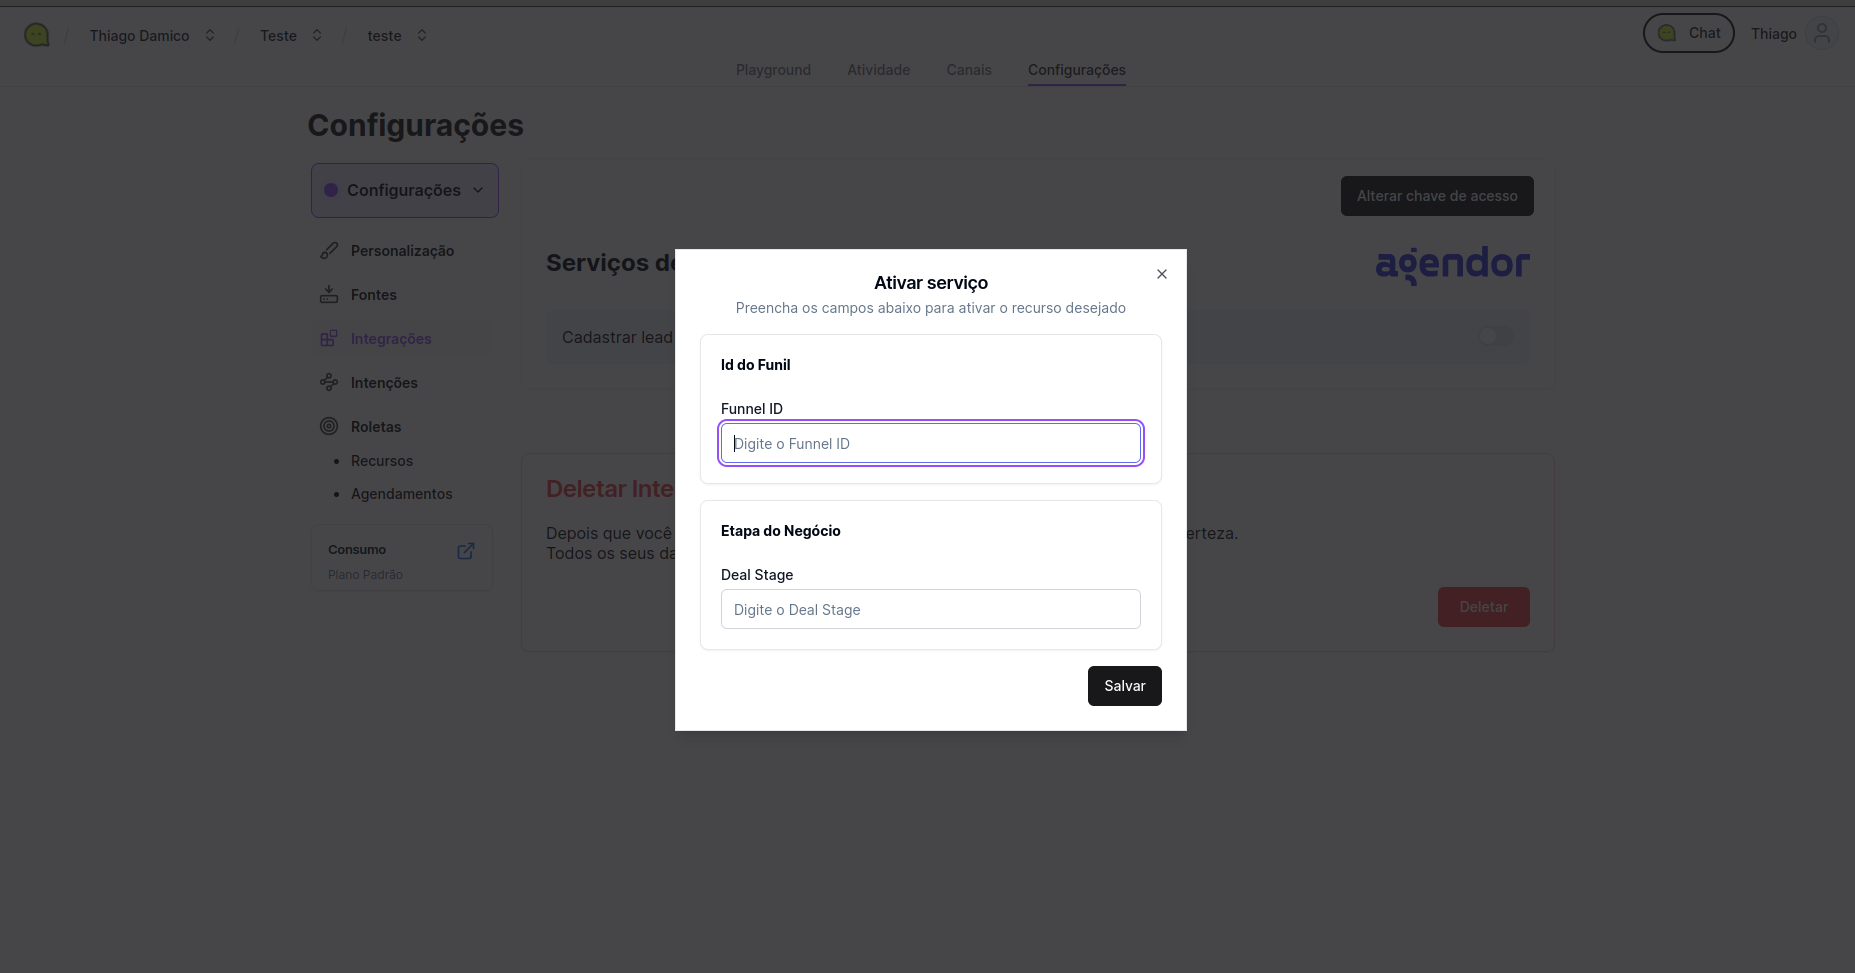The image size is (1855, 973).
Task: Click the Roletas target icon
Action: point(329,427)
